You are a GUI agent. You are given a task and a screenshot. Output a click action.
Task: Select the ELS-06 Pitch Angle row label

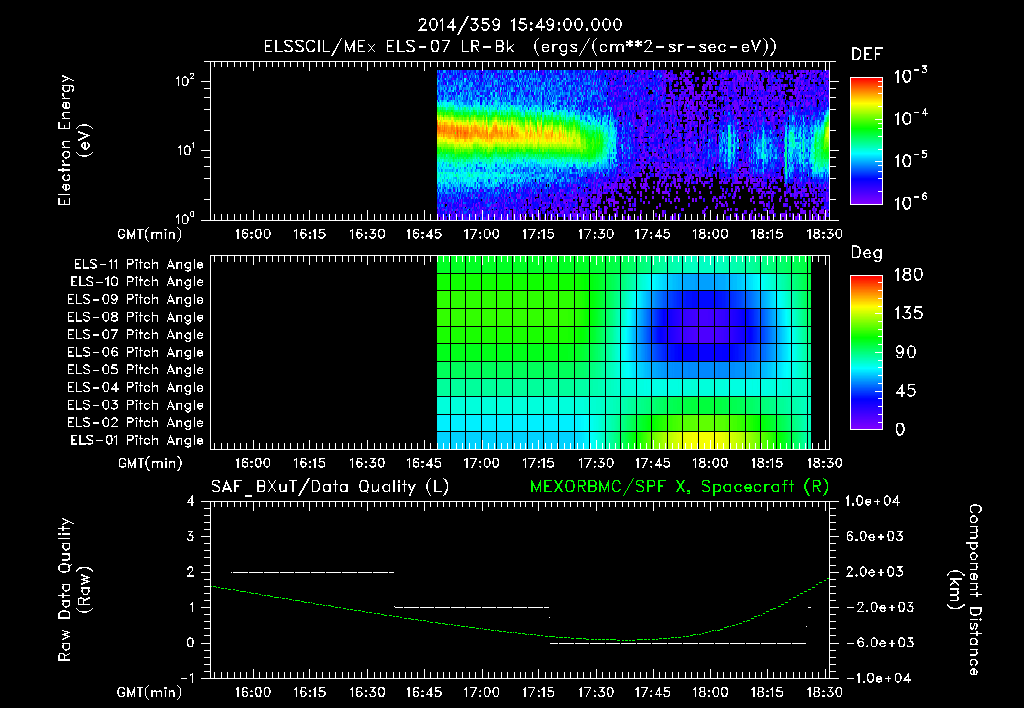(135, 353)
